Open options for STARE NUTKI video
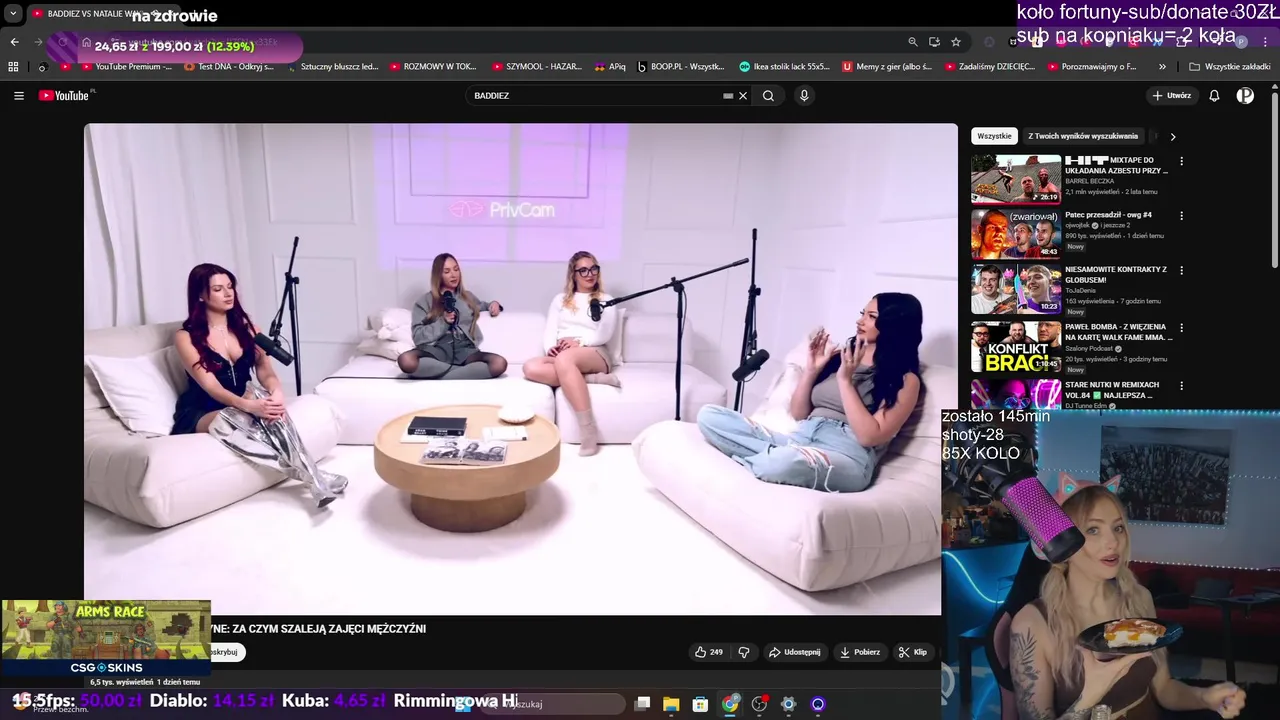Viewport: 1280px width, 720px height. [x=1181, y=385]
